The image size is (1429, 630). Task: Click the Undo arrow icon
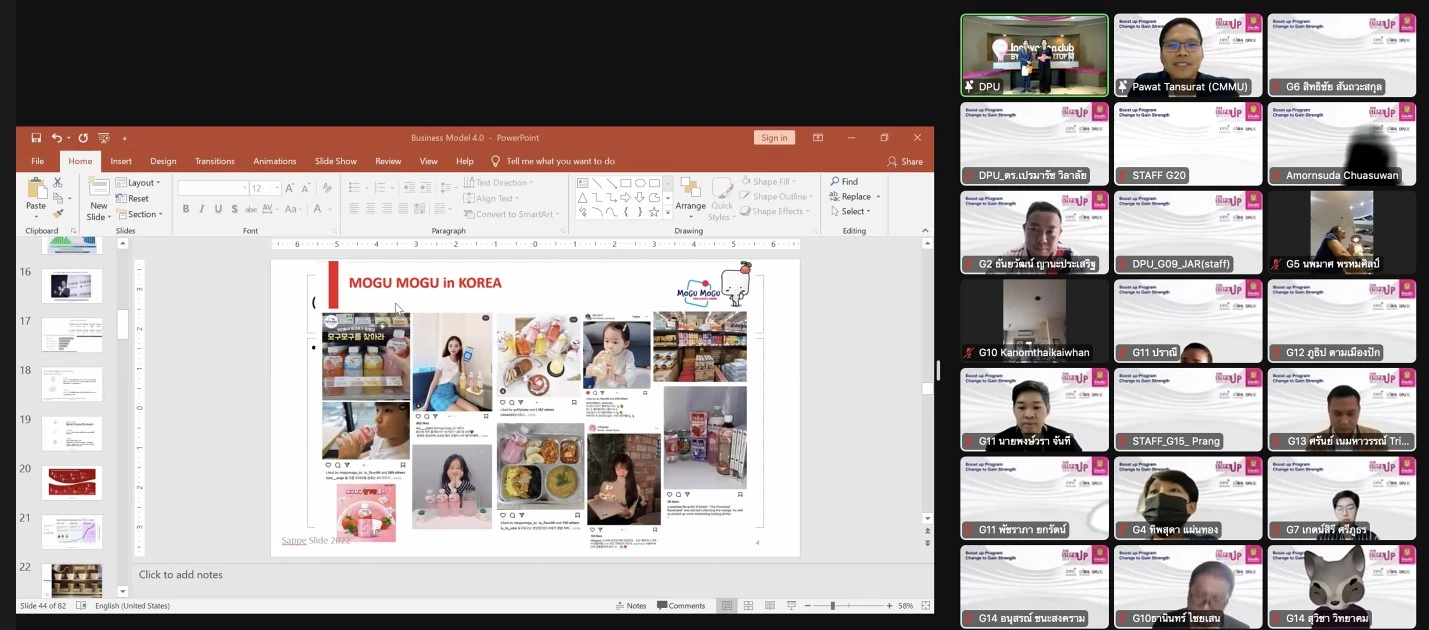[57, 138]
